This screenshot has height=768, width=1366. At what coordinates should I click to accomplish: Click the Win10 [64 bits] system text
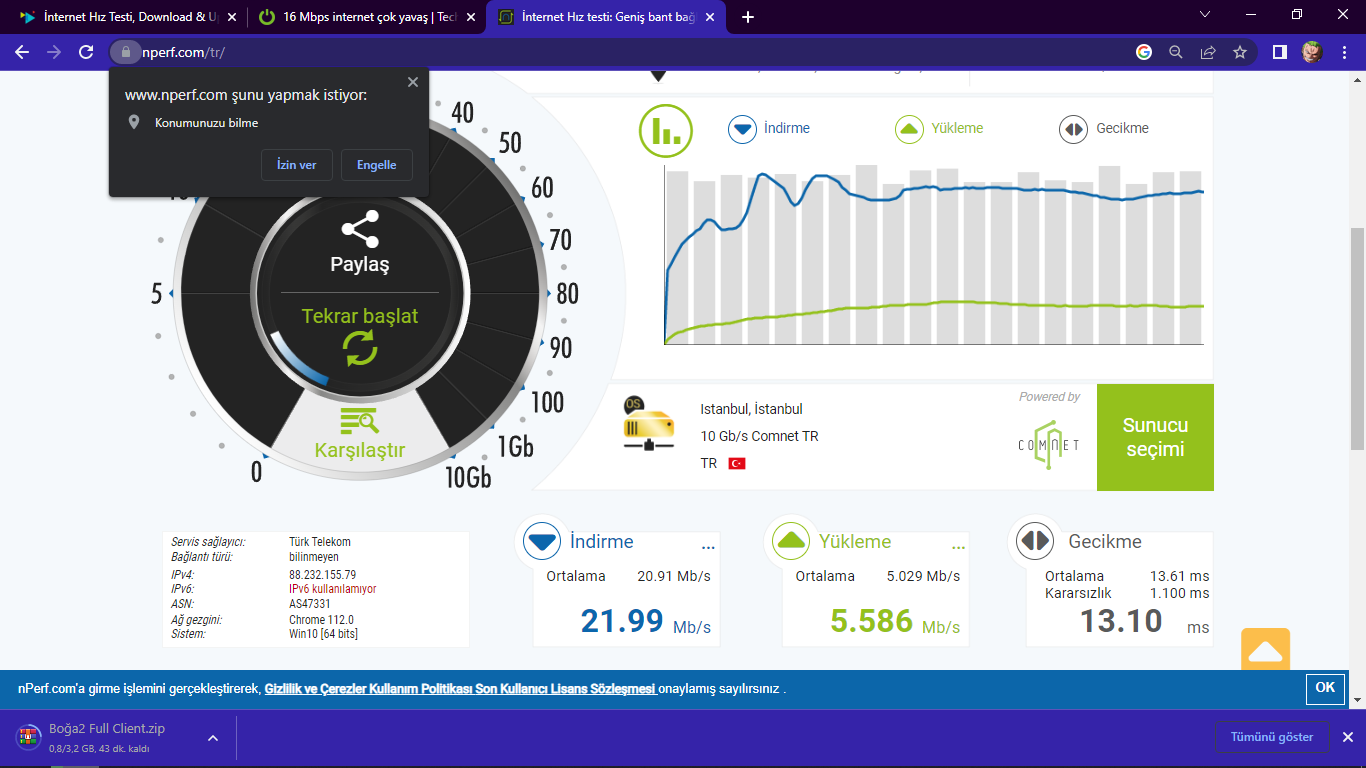tap(323, 634)
